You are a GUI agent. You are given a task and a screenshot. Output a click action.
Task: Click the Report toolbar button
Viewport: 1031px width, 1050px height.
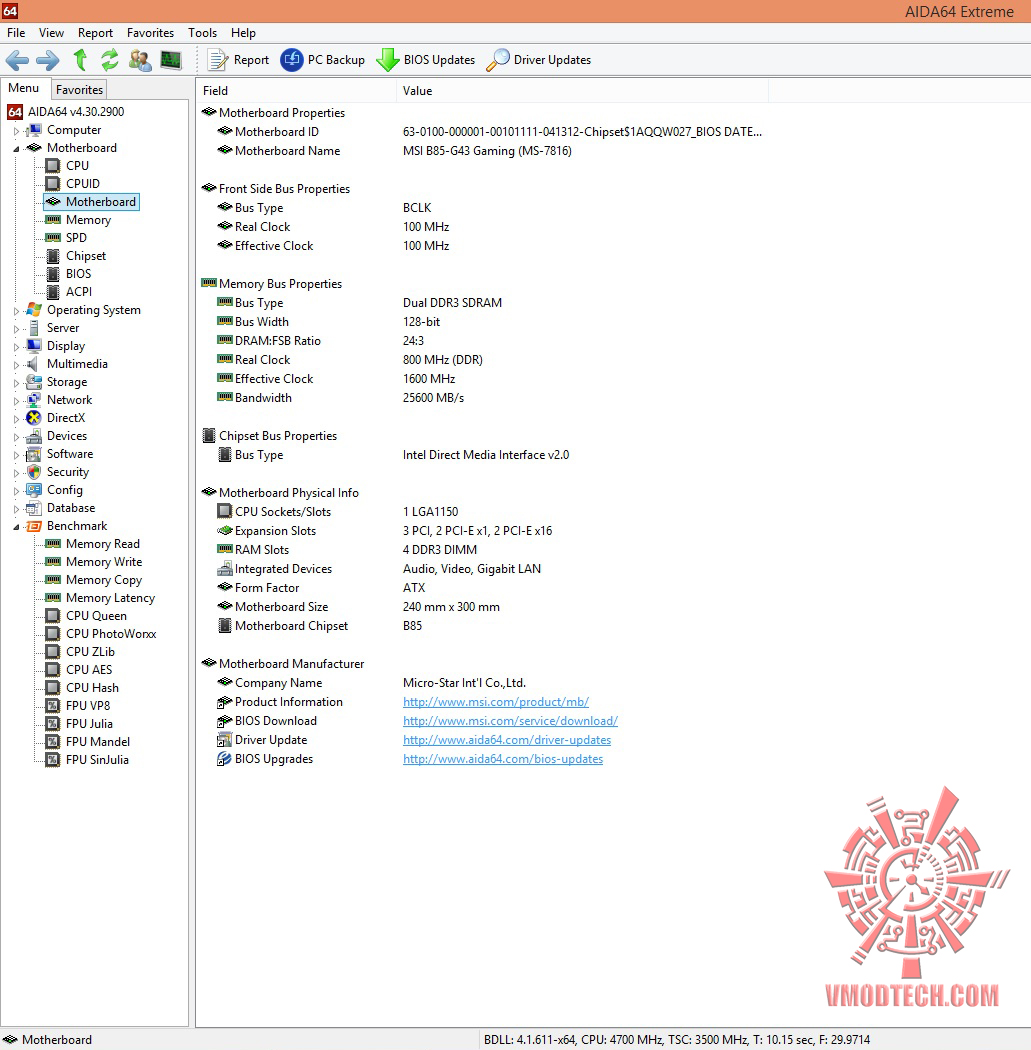pos(238,60)
